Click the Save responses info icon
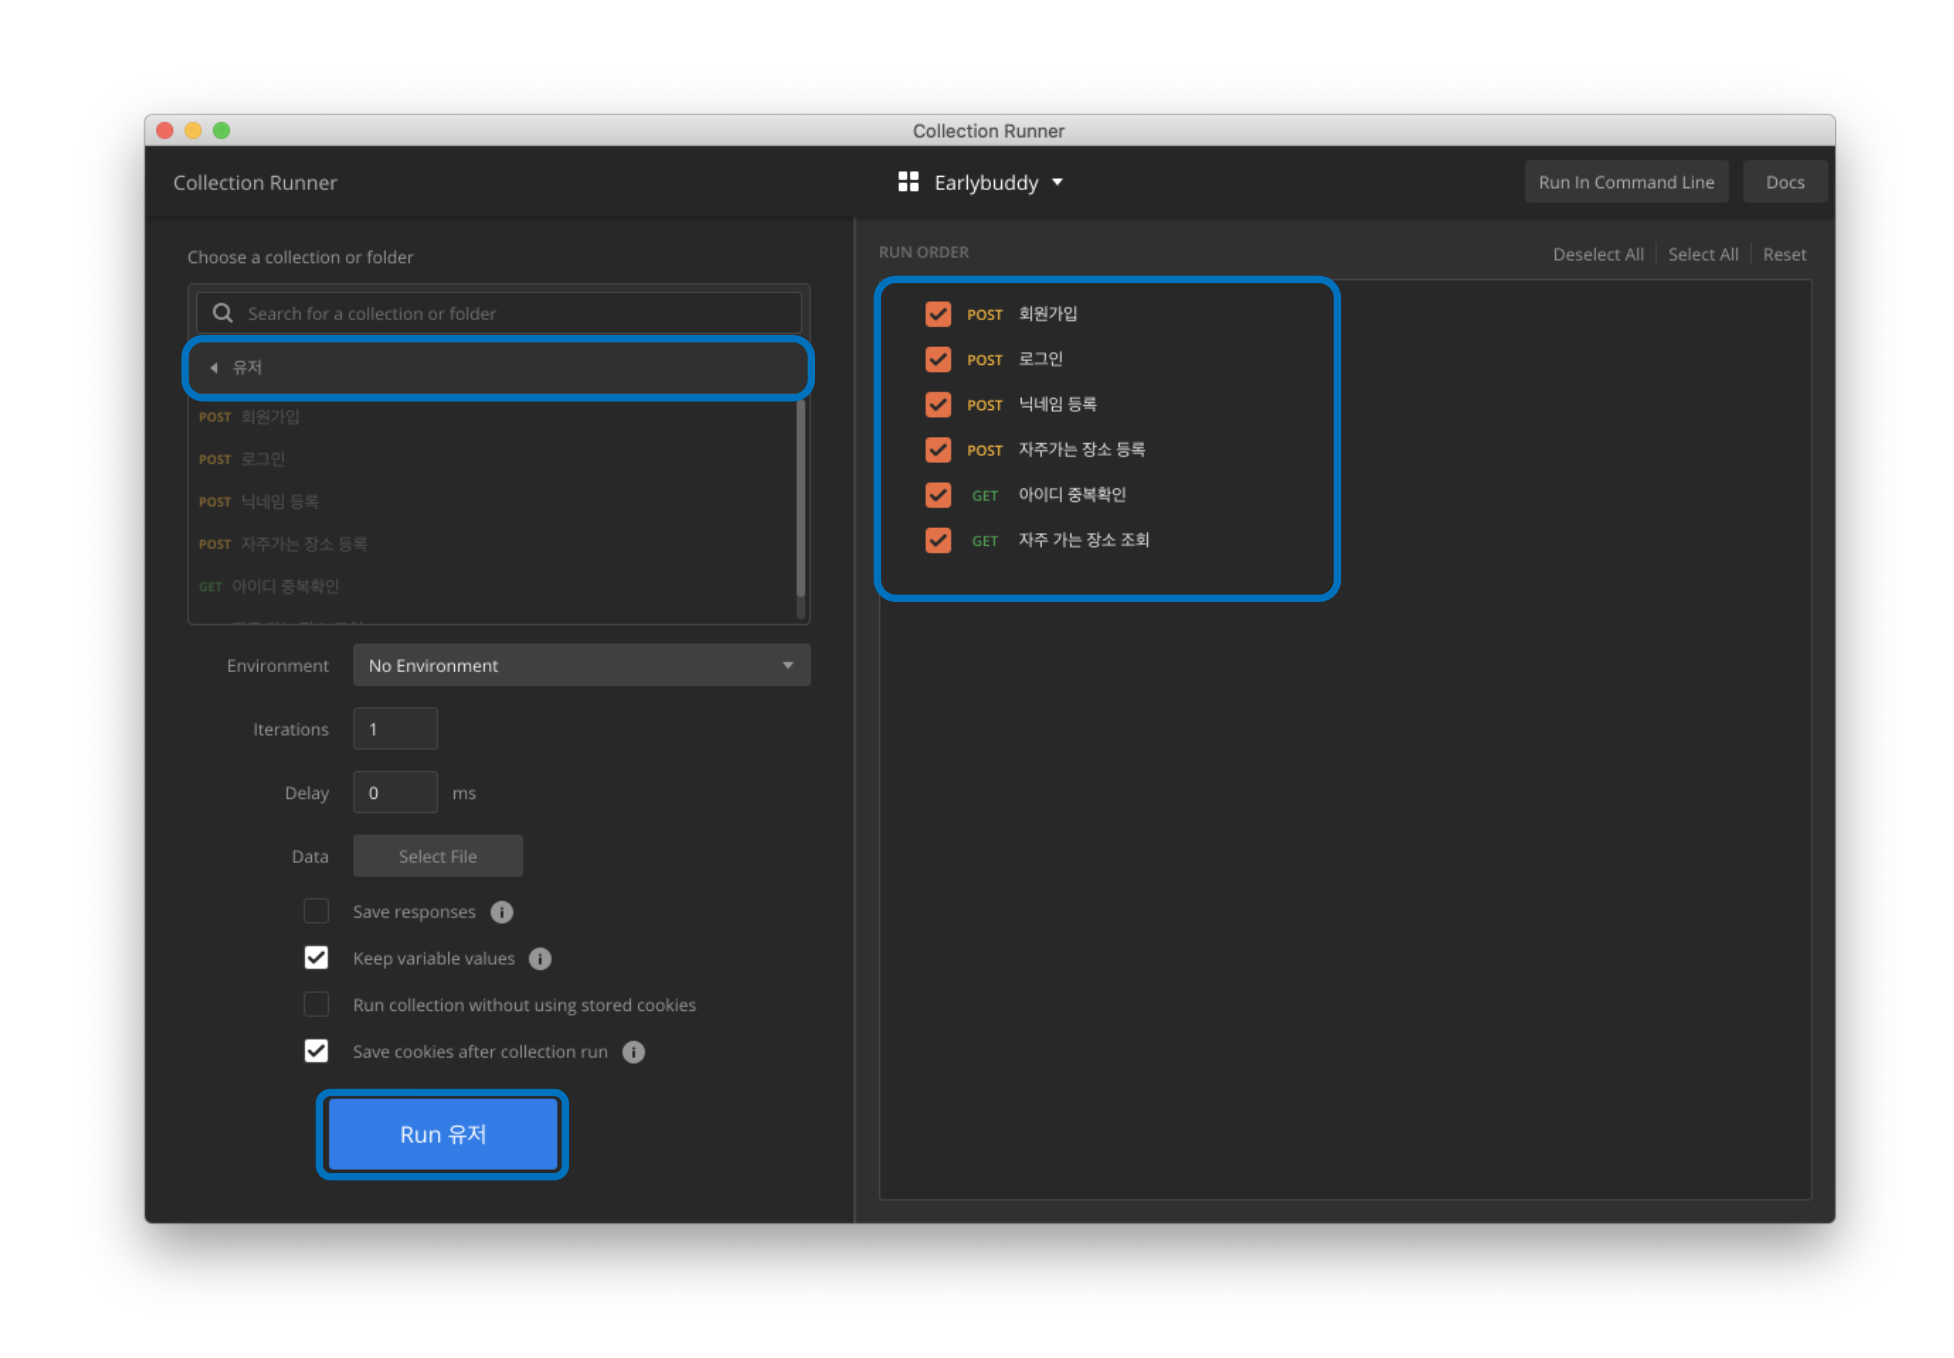1954x1358 pixels. coord(502,912)
